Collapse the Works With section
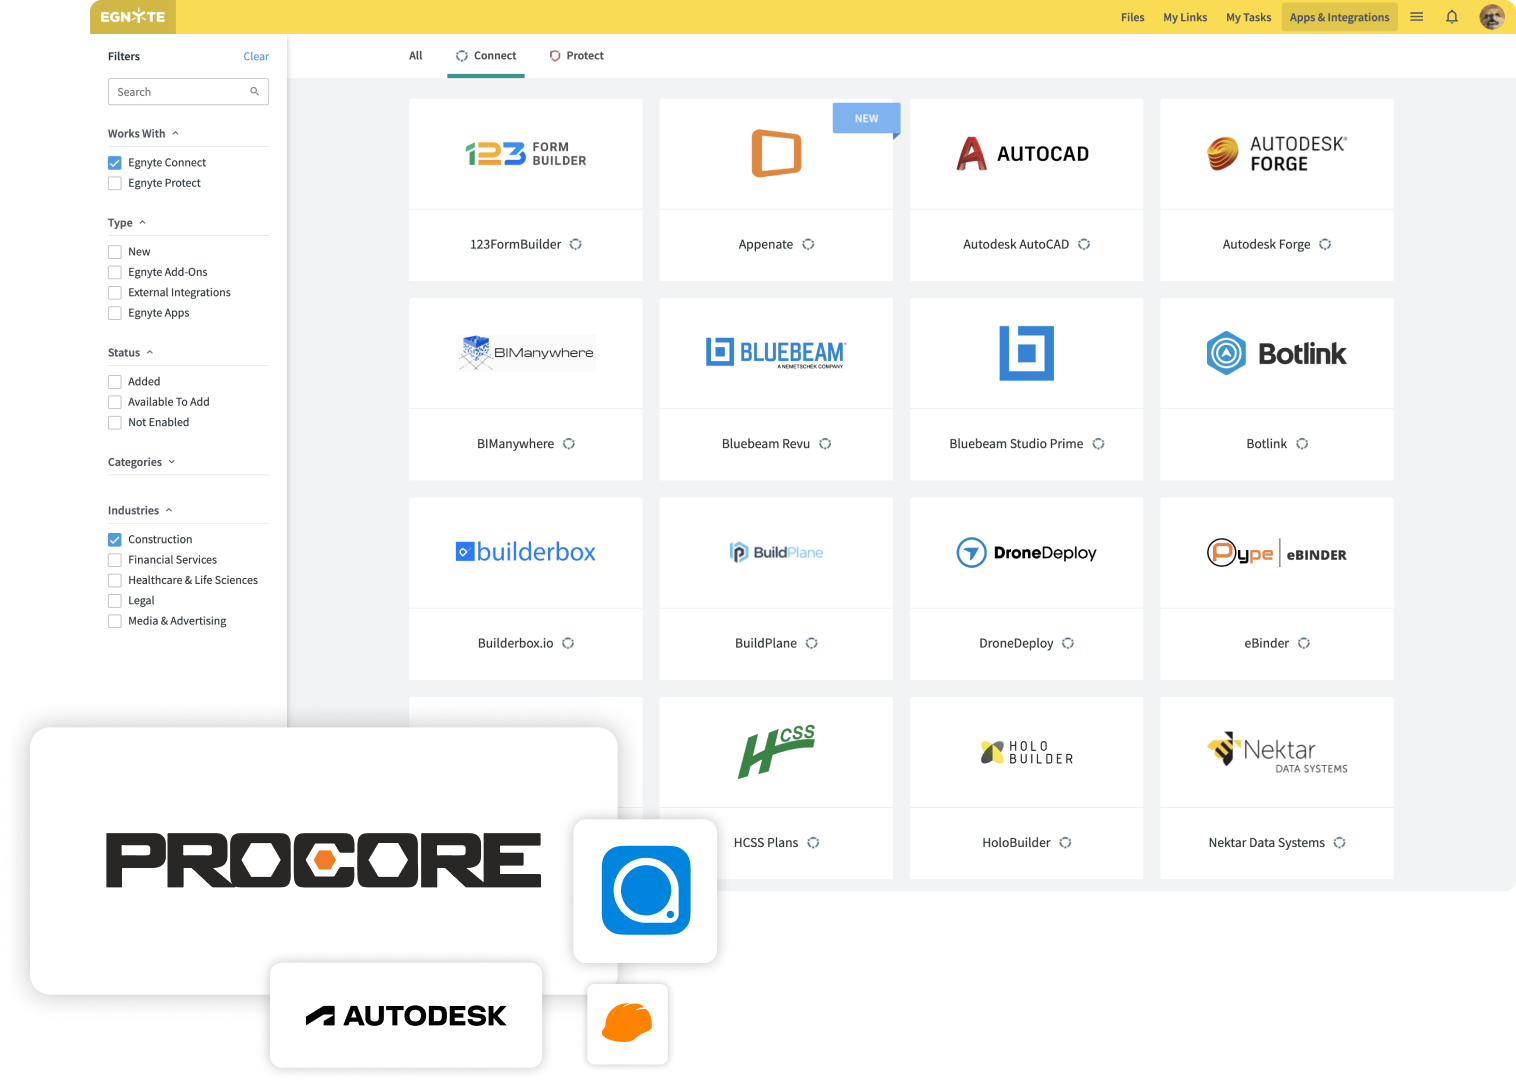 [x=173, y=132]
